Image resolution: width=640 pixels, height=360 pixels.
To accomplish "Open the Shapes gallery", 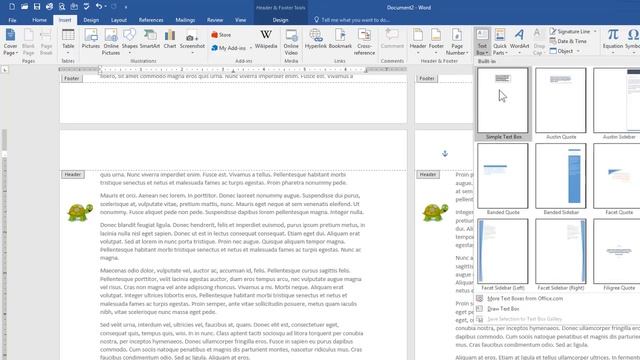I will pos(129,42).
